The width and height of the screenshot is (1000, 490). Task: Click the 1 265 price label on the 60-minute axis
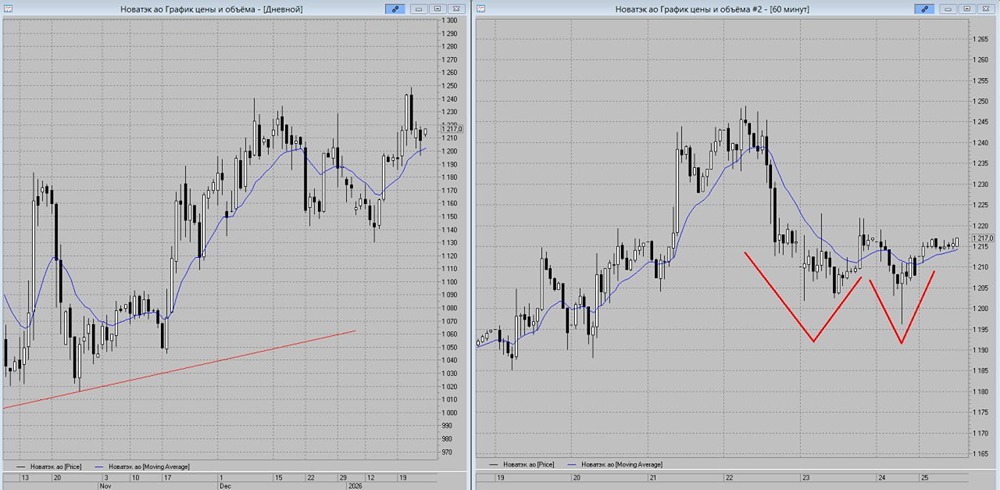980,40
